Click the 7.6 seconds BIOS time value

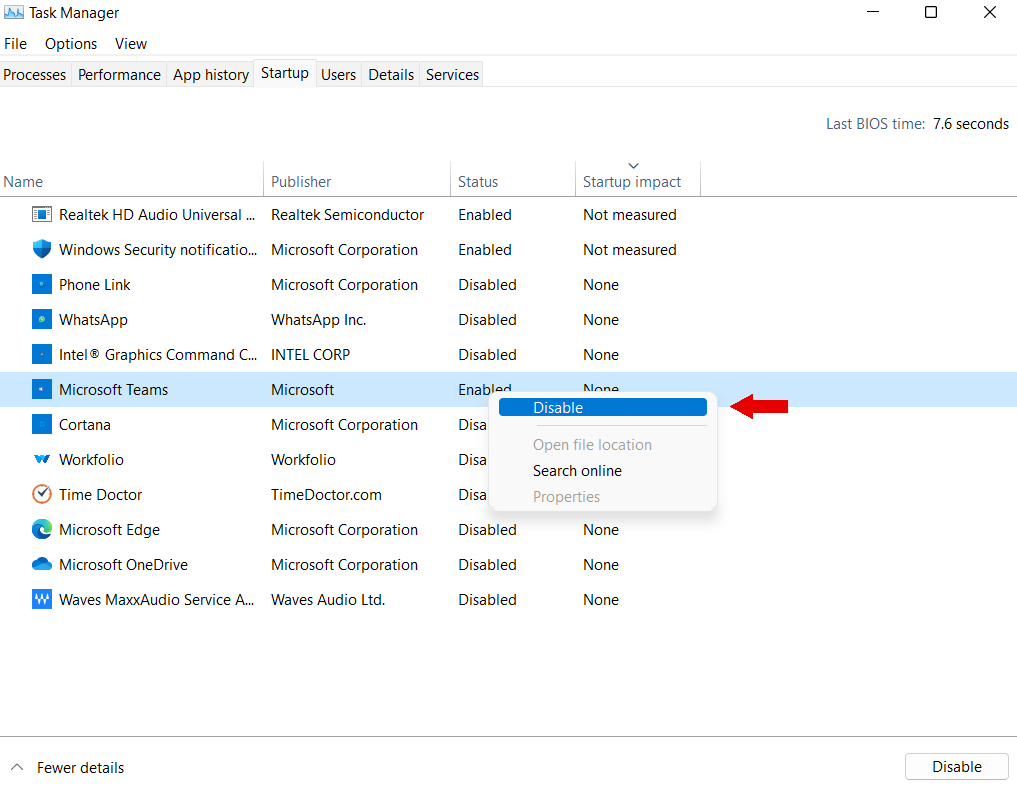(x=971, y=124)
